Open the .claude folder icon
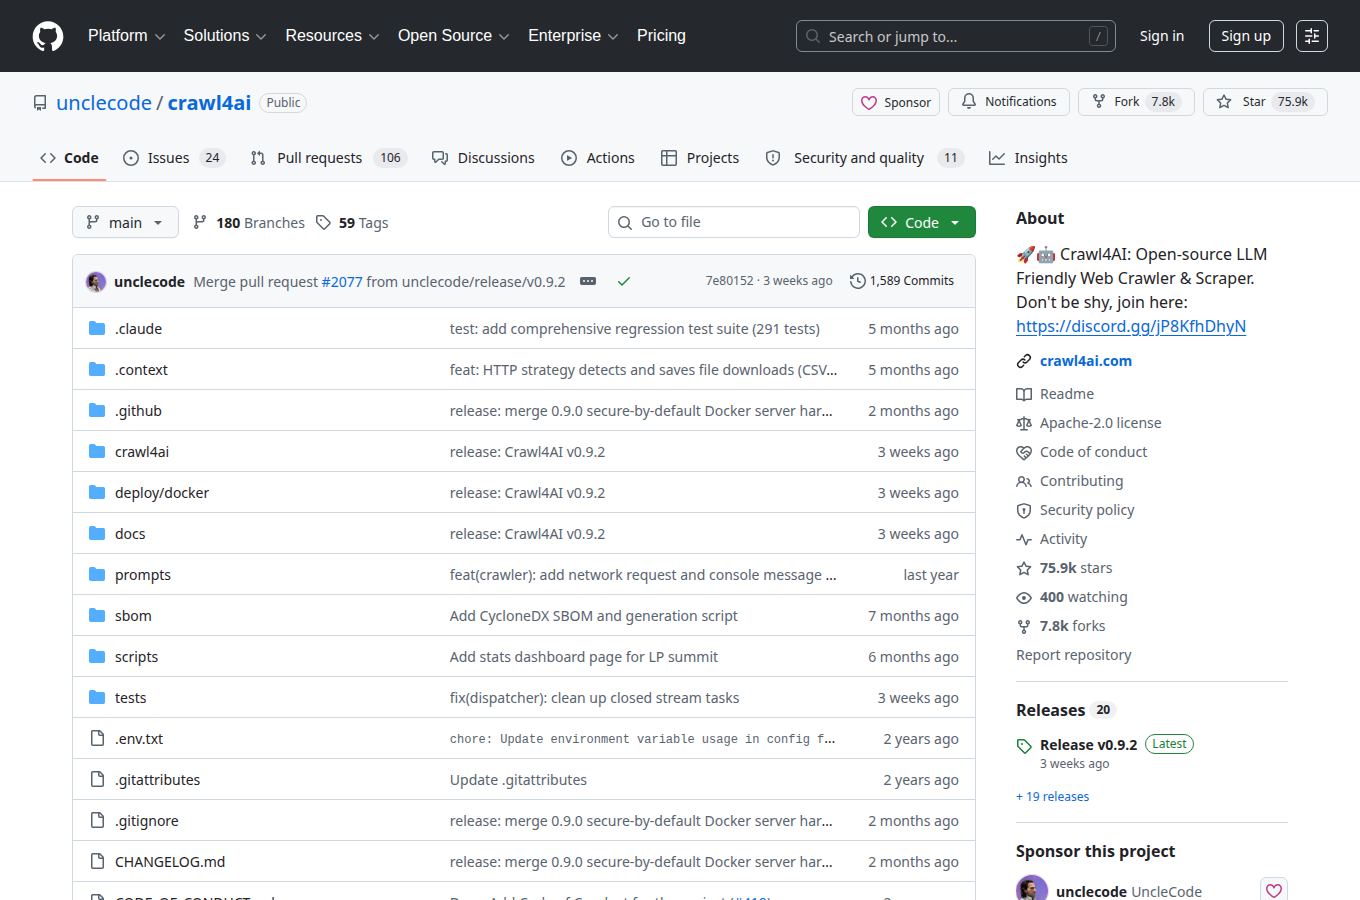This screenshot has width=1360, height=900. coord(97,328)
